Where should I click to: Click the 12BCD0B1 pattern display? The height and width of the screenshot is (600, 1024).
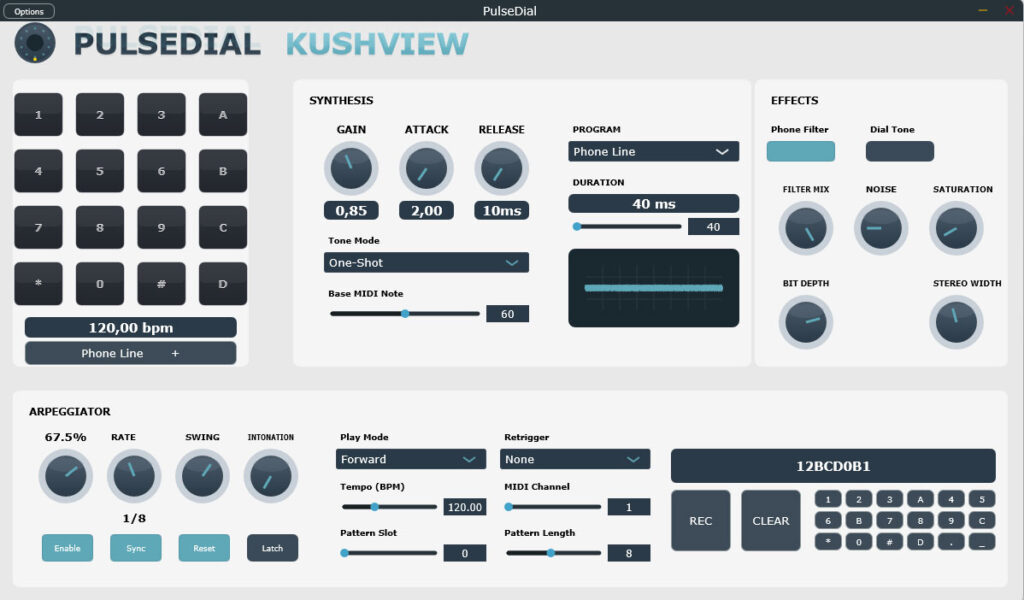pyautogui.click(x=836, y=465)
